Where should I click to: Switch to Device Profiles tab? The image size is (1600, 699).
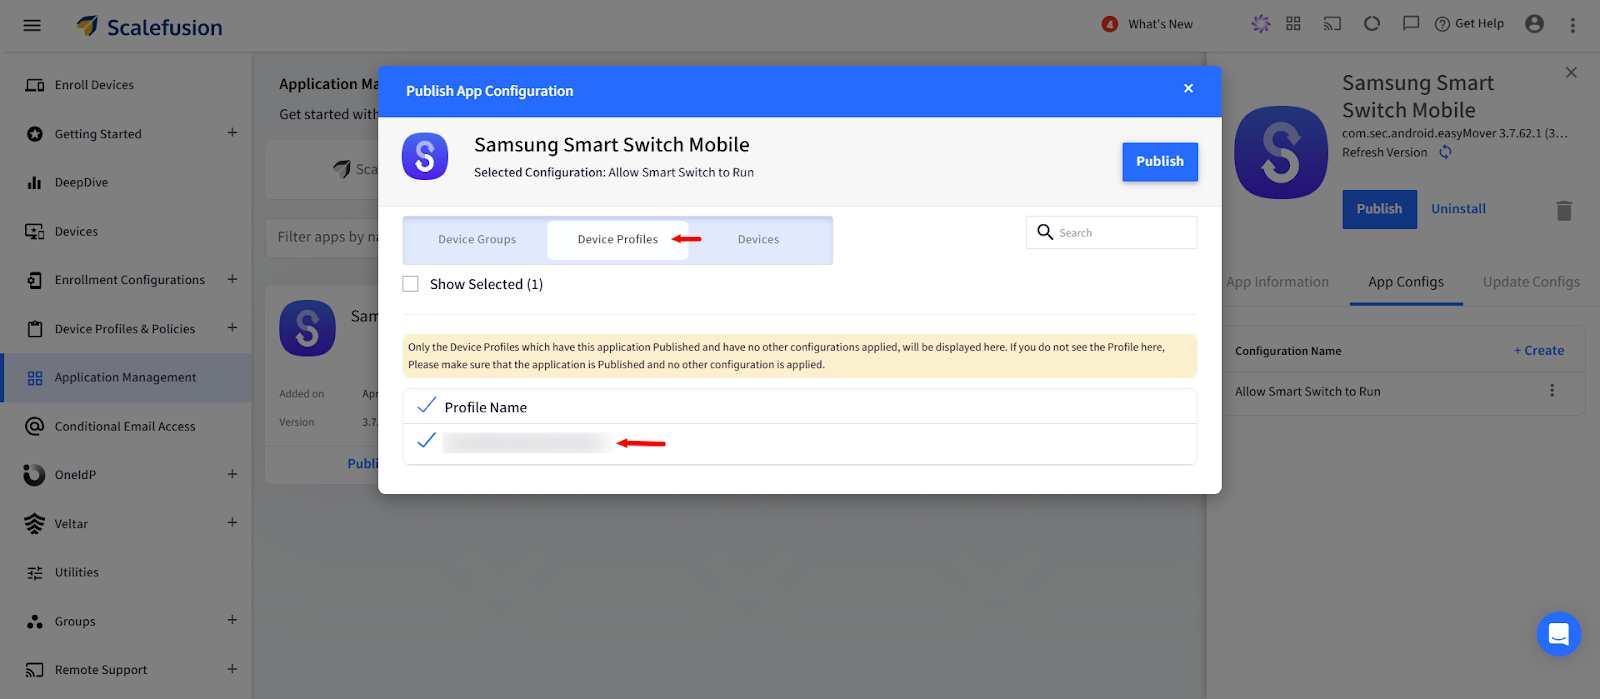(618, 240)
